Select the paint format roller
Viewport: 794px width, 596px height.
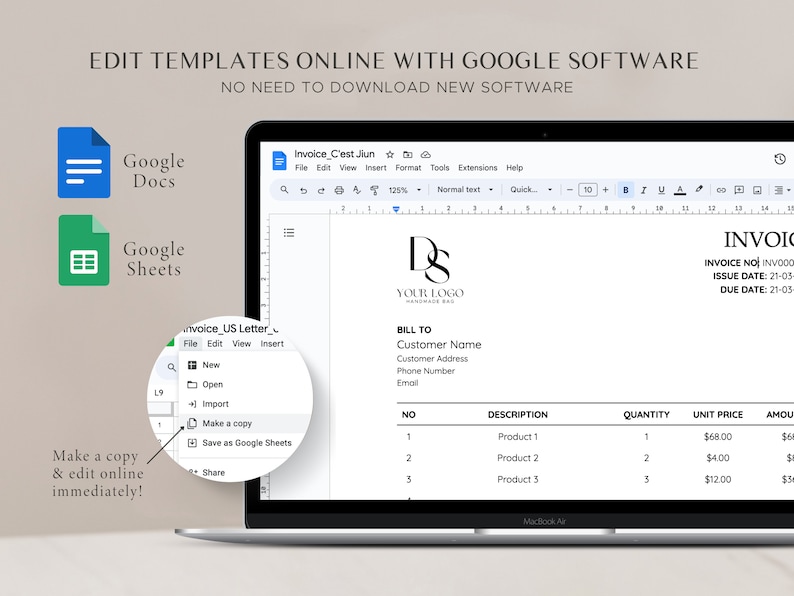pos(374,190)
